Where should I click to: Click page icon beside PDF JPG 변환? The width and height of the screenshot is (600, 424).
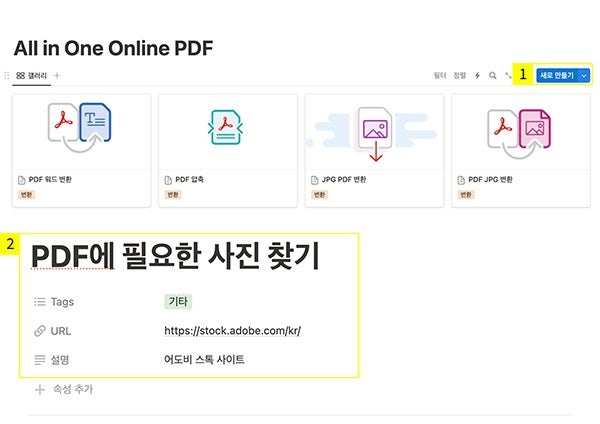(x=461, y=180)
